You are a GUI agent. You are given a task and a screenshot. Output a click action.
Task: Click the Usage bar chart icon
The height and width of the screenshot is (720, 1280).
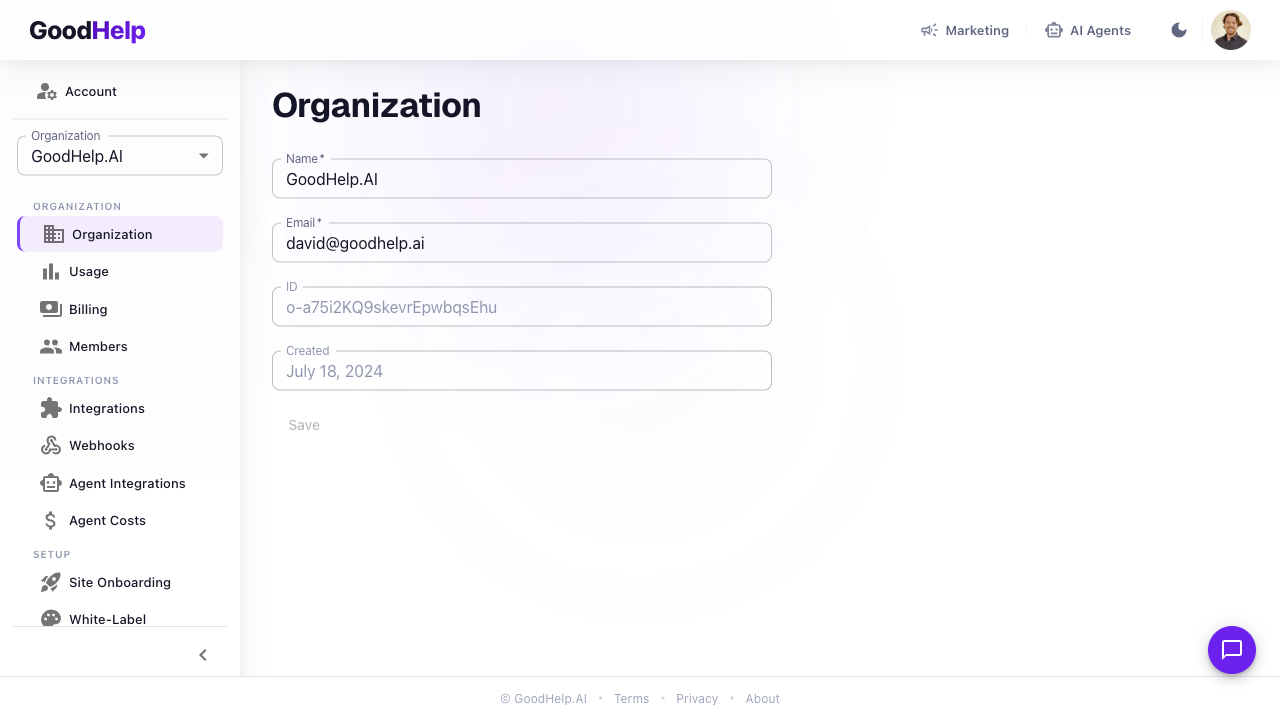51,272
